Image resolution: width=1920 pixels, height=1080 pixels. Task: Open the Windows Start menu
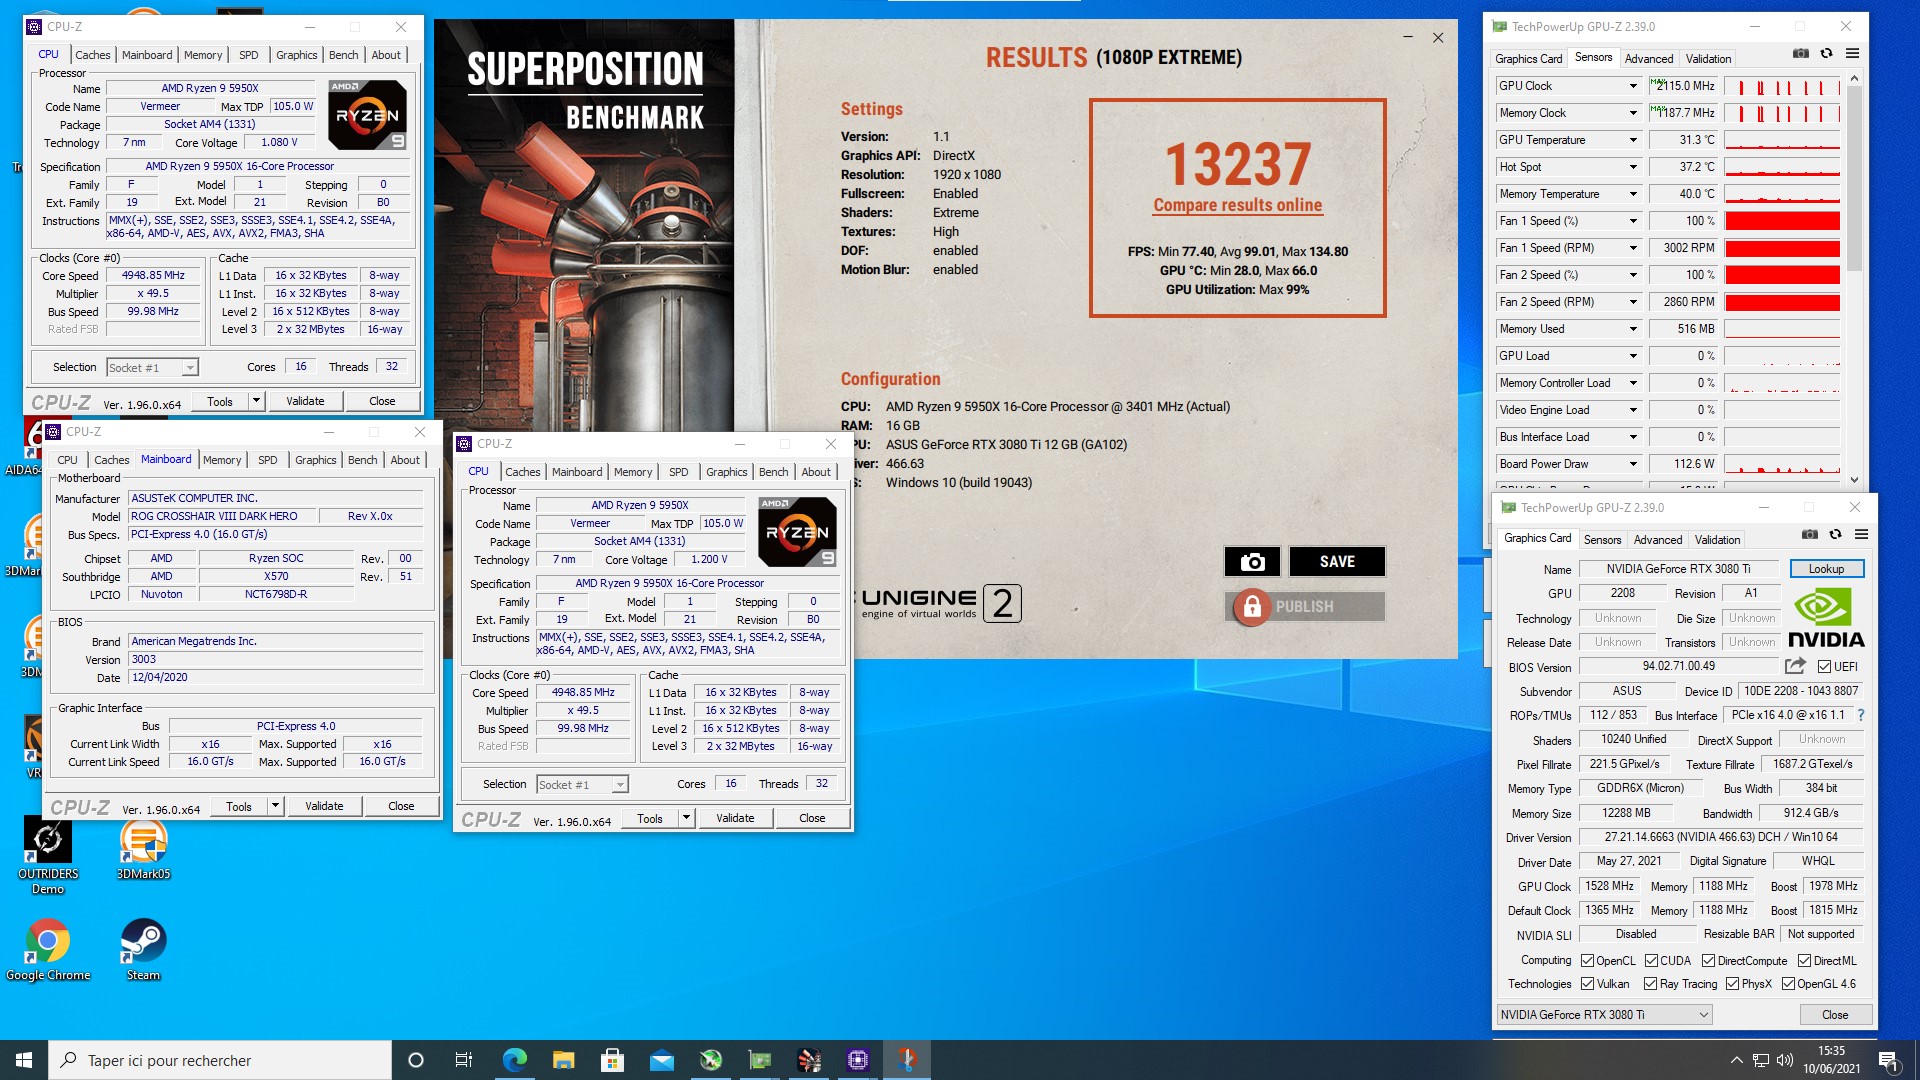click(24, 1060)
